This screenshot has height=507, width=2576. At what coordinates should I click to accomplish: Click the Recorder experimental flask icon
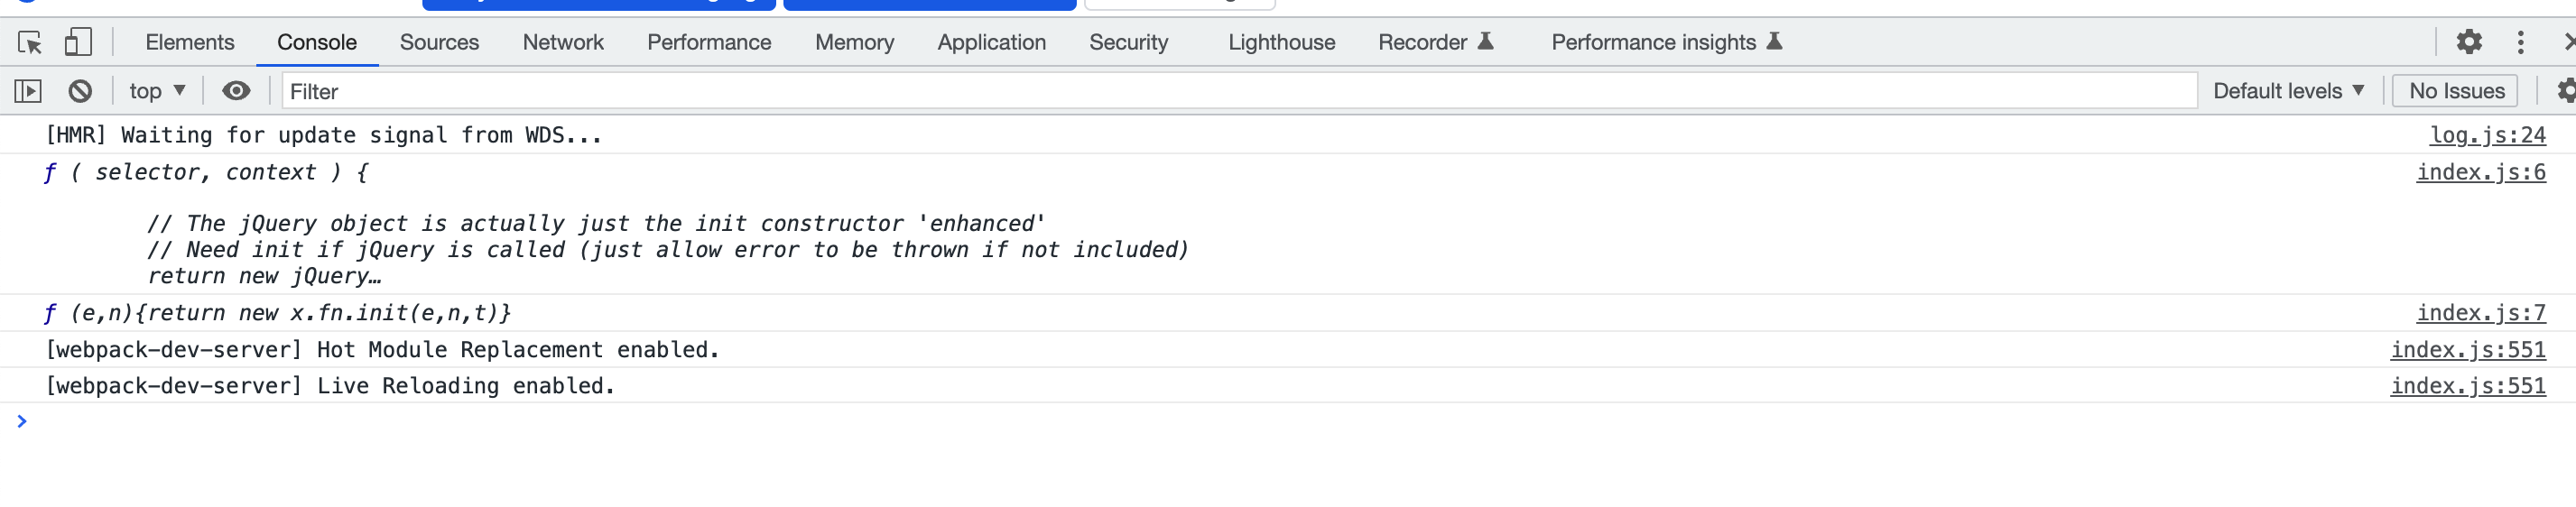[x=1485, y=41]
